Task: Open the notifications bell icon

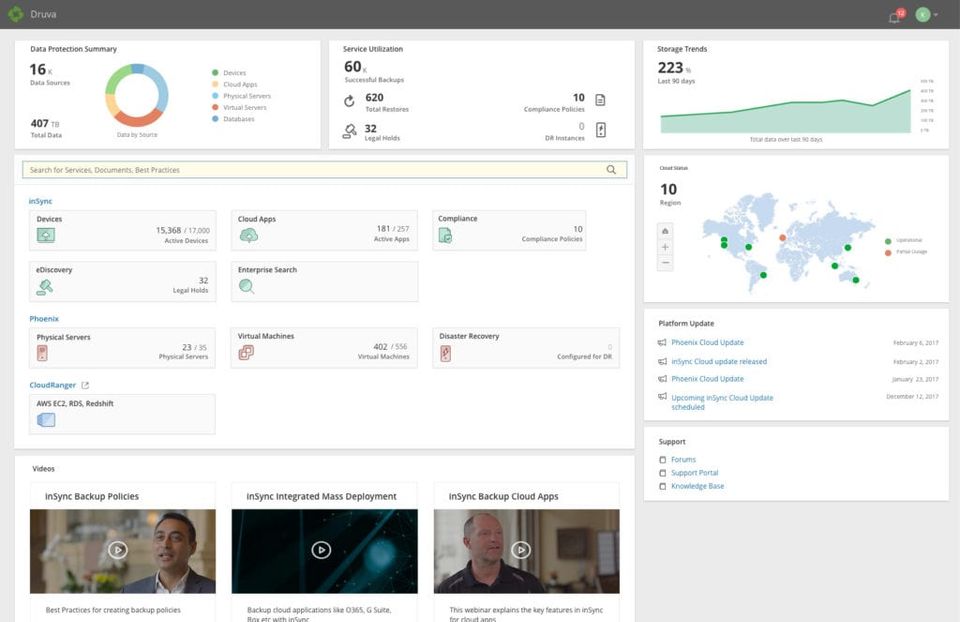Action: pyautogui.click(x=894, y=17)
